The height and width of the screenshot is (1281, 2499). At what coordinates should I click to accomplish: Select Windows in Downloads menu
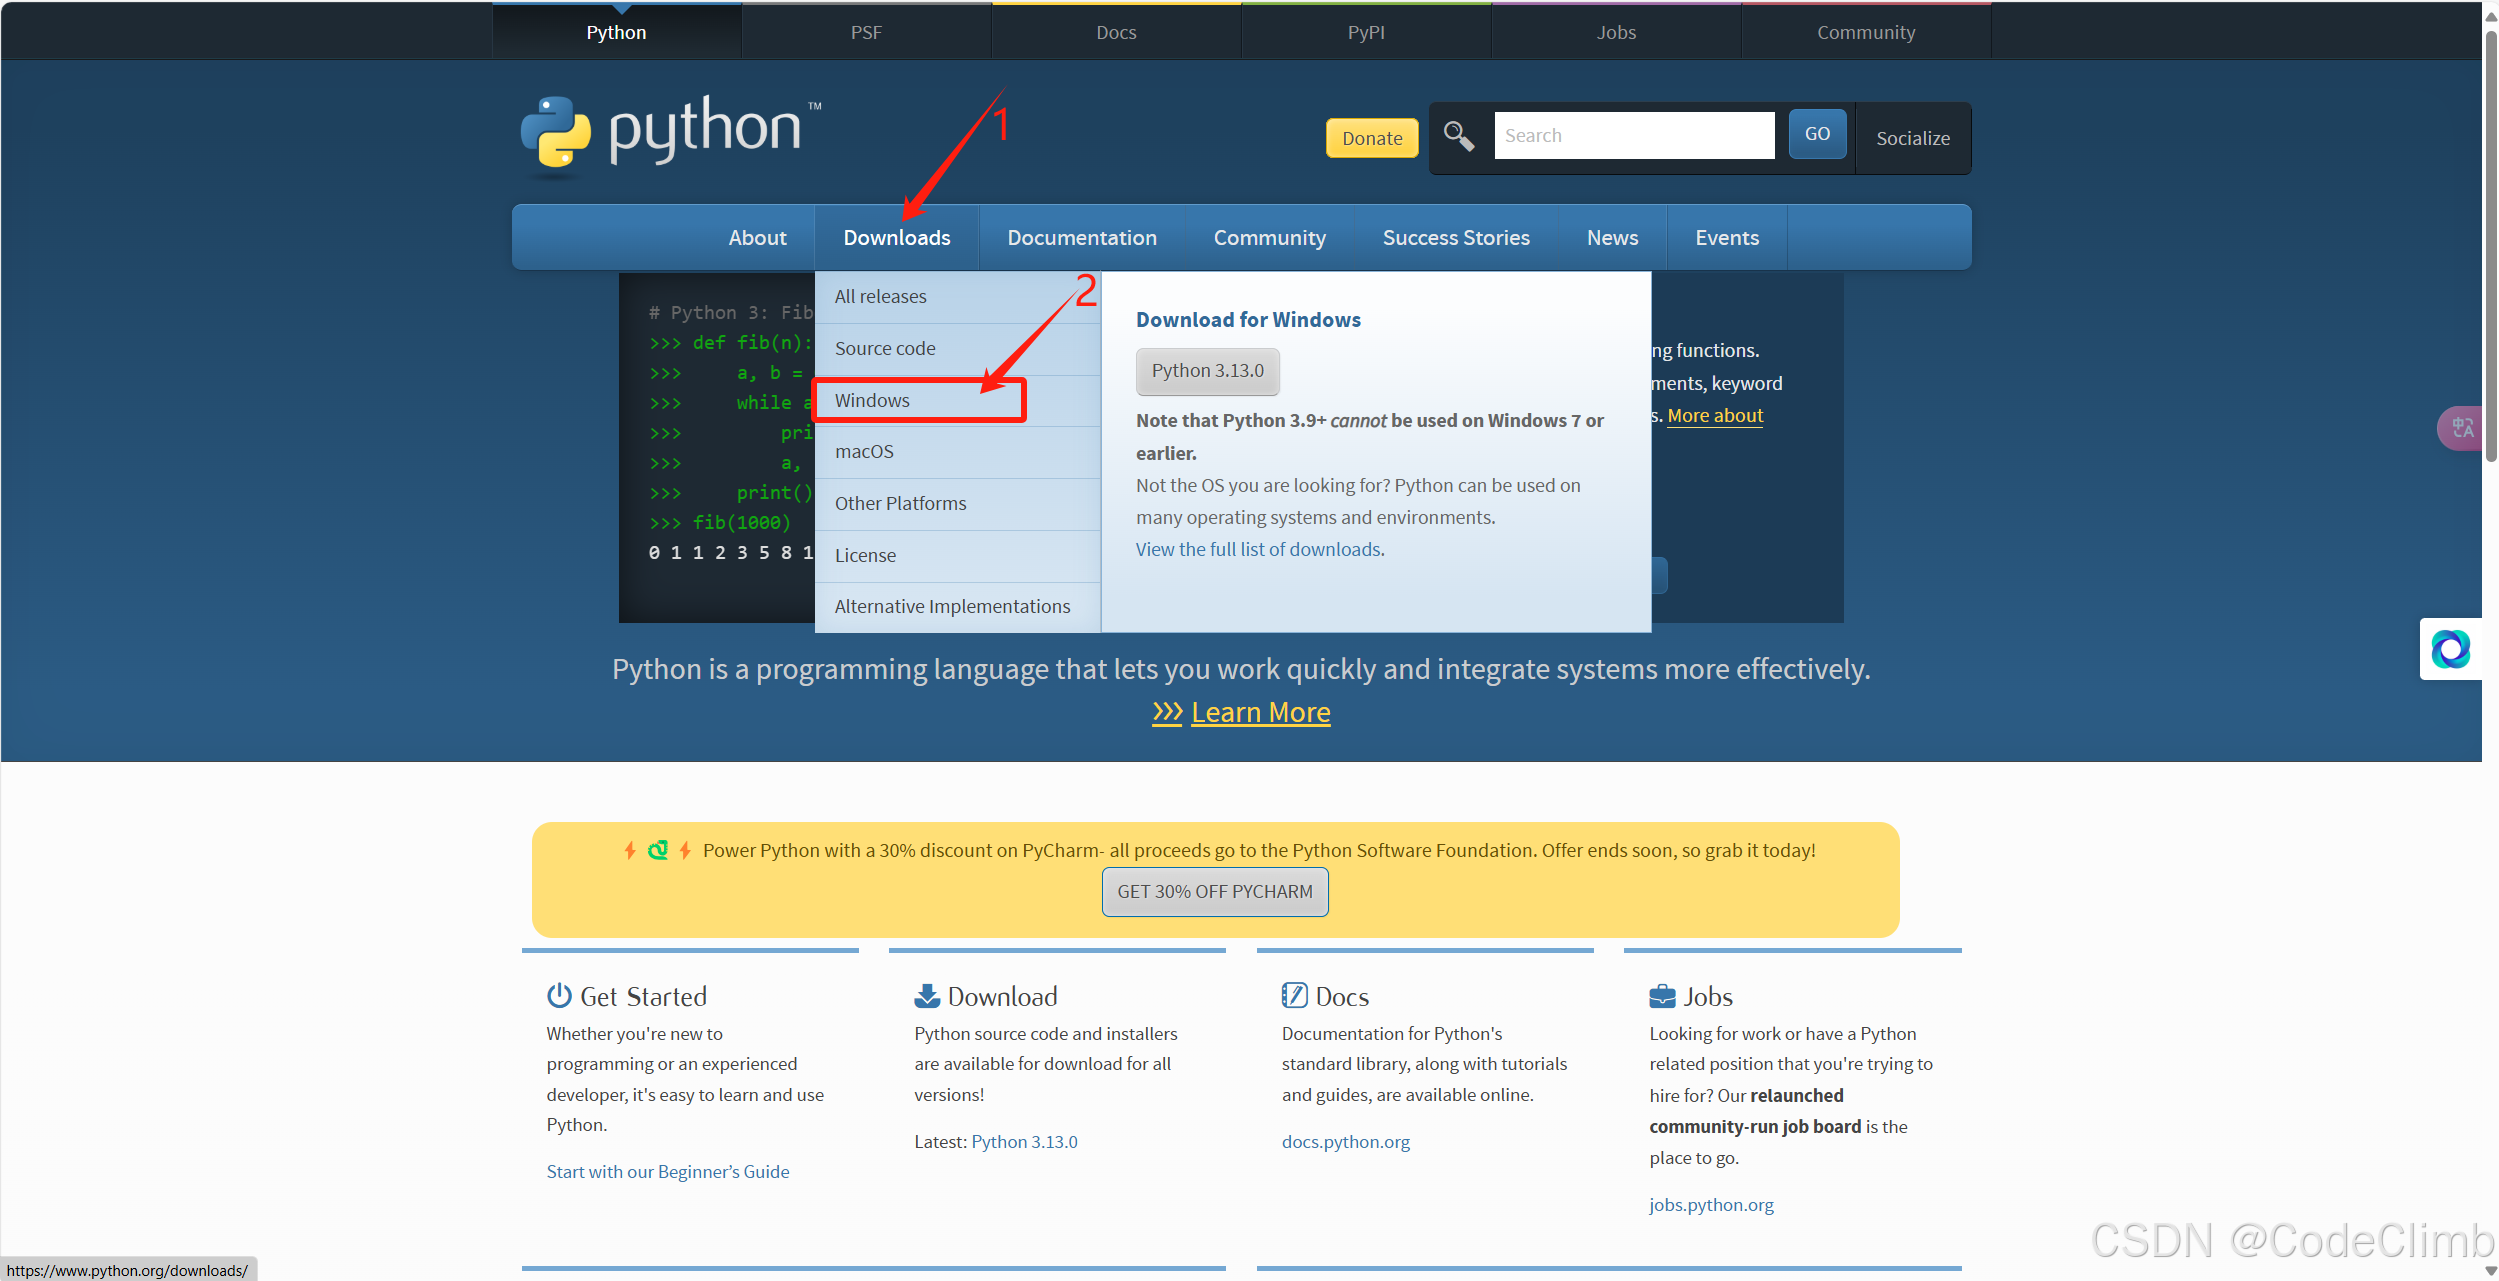point(872,400)
